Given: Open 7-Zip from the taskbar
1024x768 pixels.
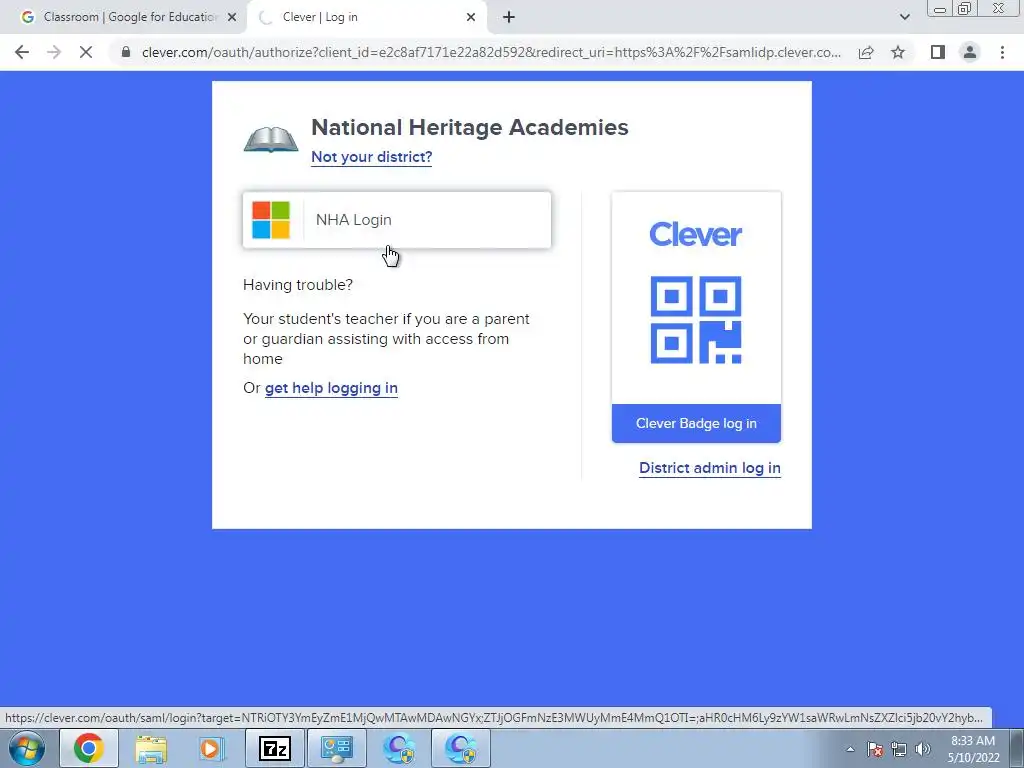Looking at the screenshot, I should [274, 748].
